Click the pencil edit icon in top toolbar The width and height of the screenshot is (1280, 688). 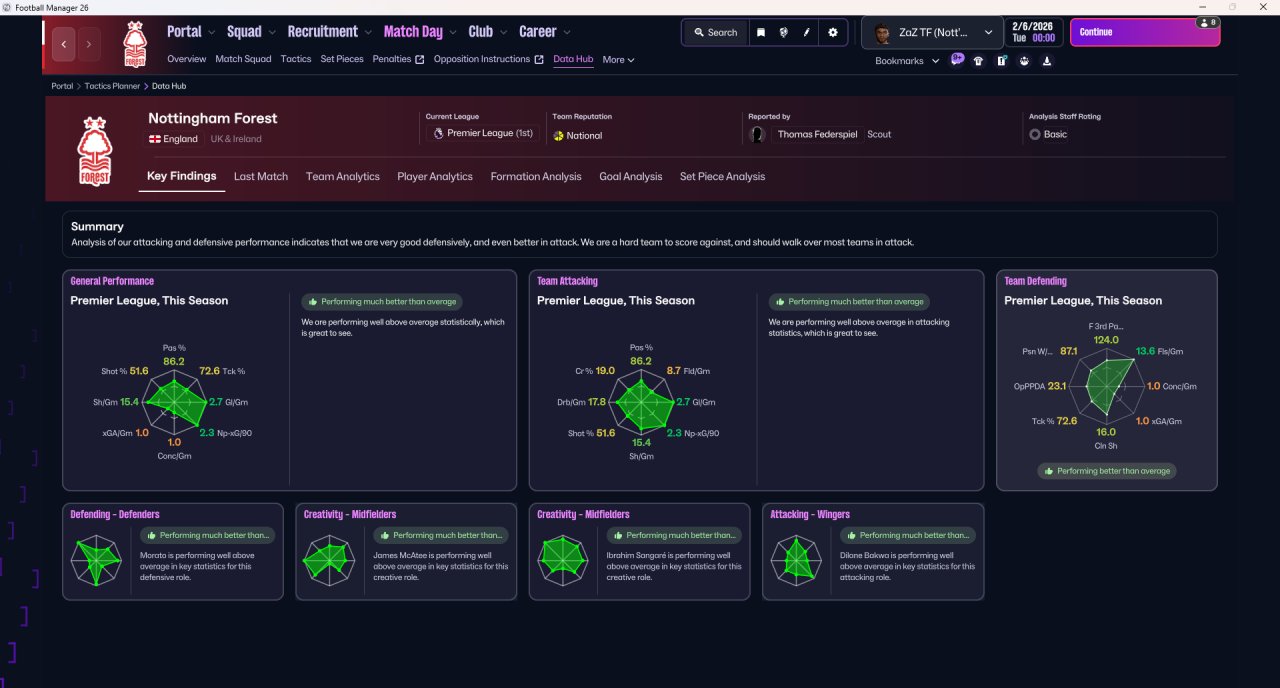pyautogui.click(x=807, y=32)
